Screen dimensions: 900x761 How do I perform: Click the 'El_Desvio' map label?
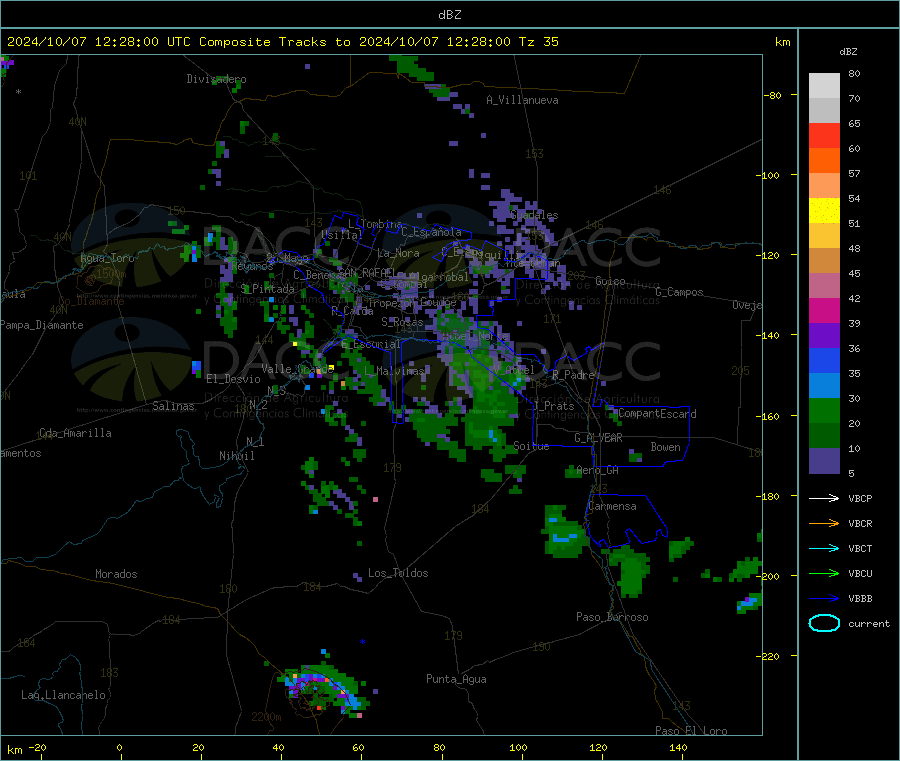(x=233, y=379)
